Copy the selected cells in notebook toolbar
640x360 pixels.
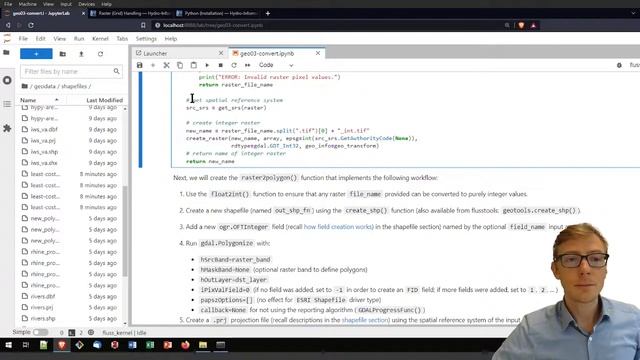[x=180, y=65]
